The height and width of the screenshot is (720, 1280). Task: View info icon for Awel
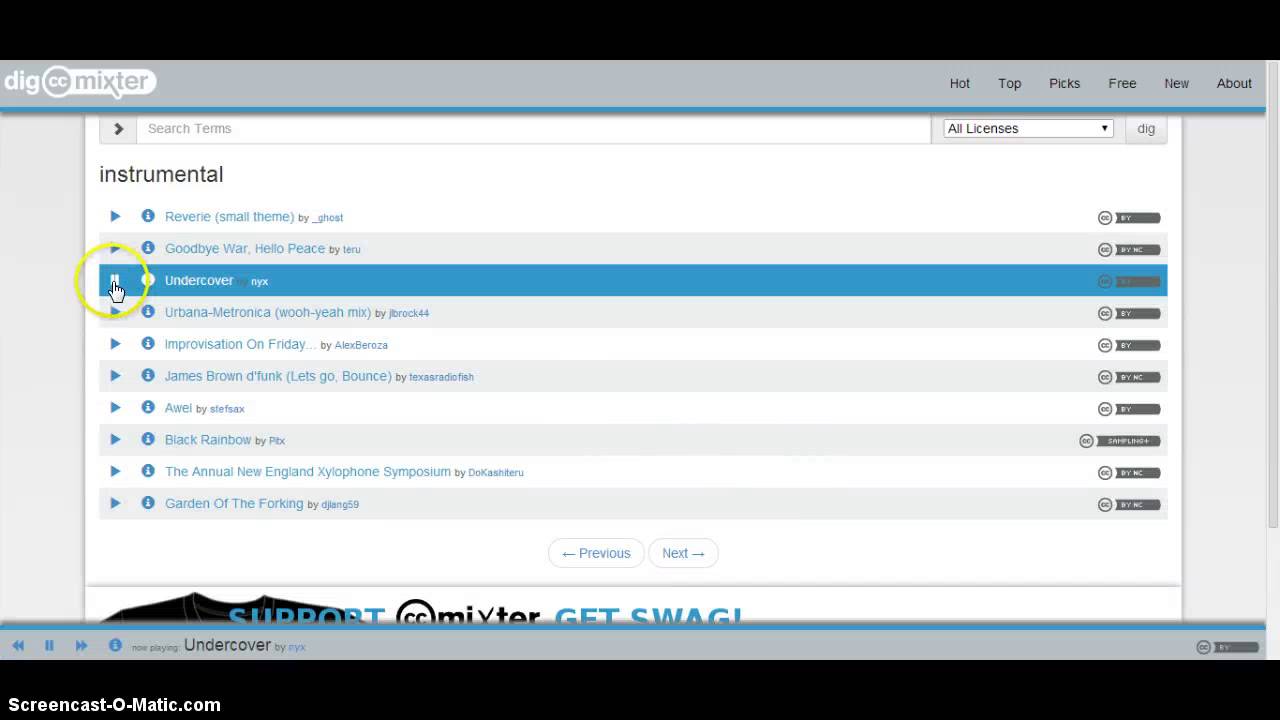[148, 408]
